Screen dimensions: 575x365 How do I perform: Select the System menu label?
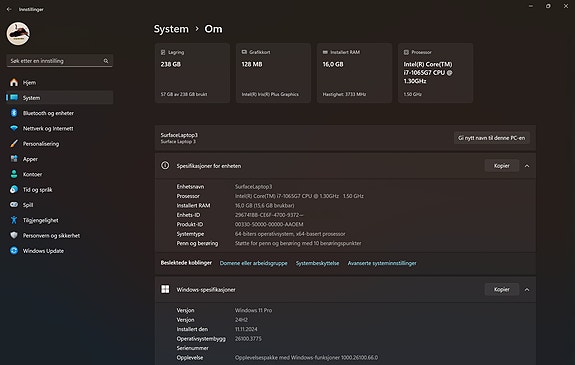[32, 98]
